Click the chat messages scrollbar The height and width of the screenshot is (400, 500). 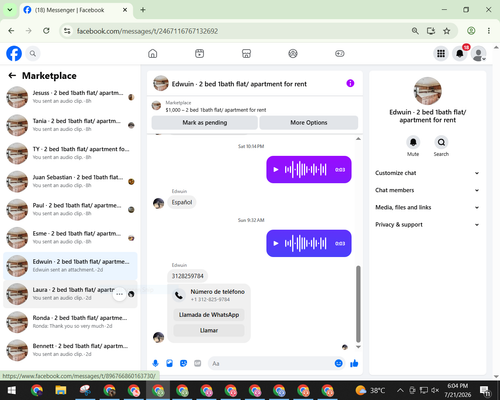point(358,304)
